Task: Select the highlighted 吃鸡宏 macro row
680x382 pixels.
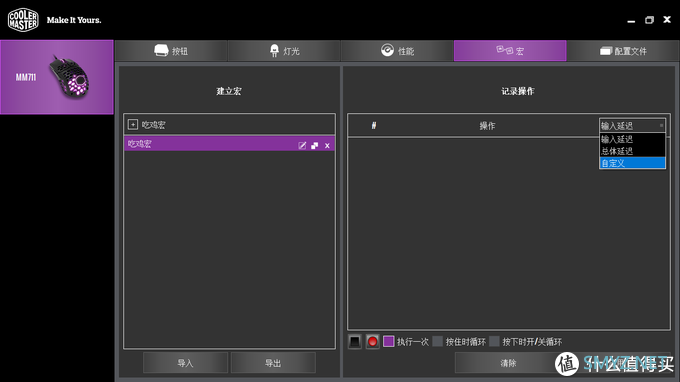Action: [229, 144]
